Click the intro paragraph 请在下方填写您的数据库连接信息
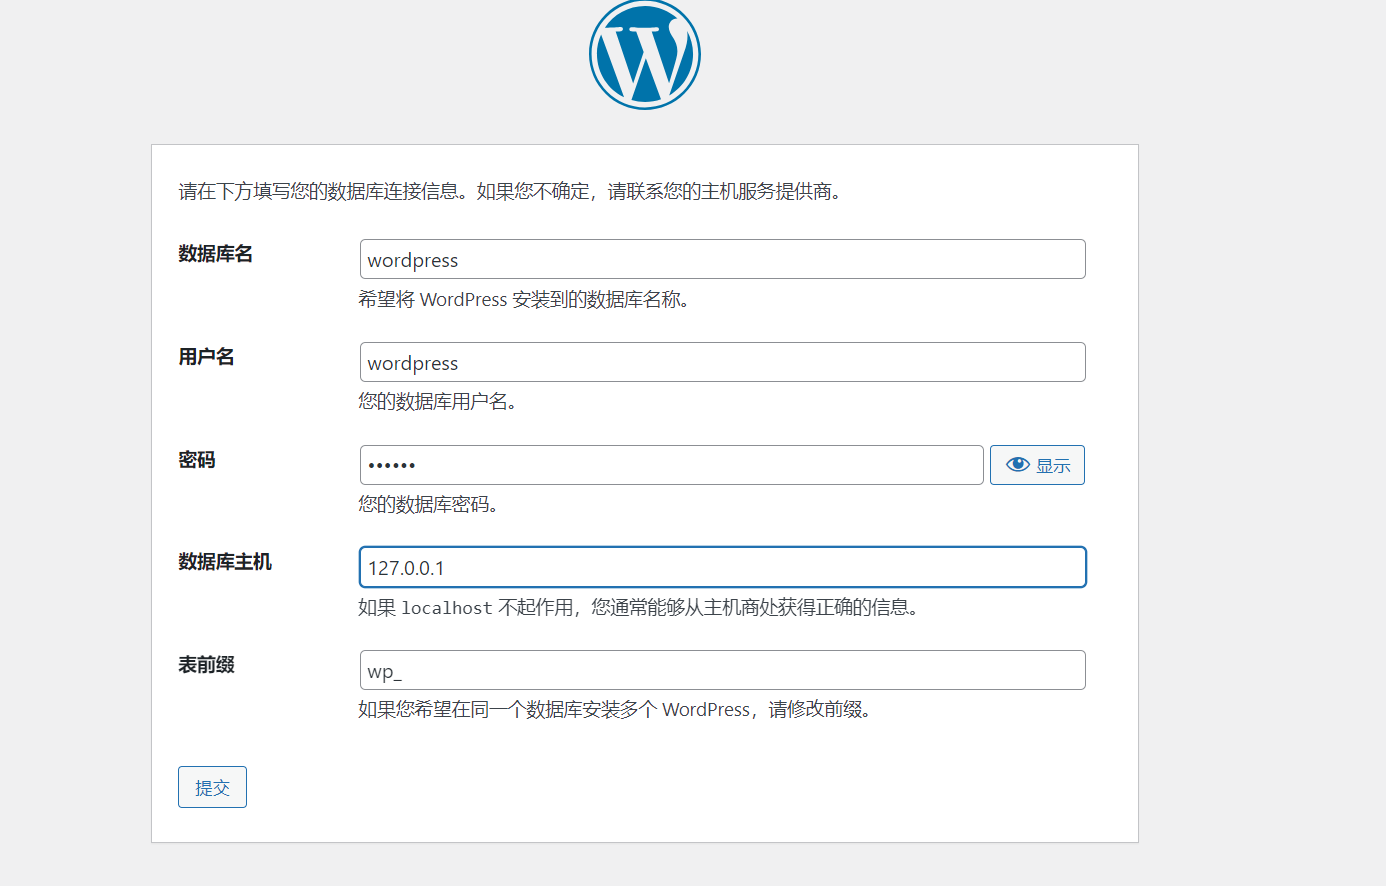This screenshot has height=886, width=1386. (x=510, y=192)
